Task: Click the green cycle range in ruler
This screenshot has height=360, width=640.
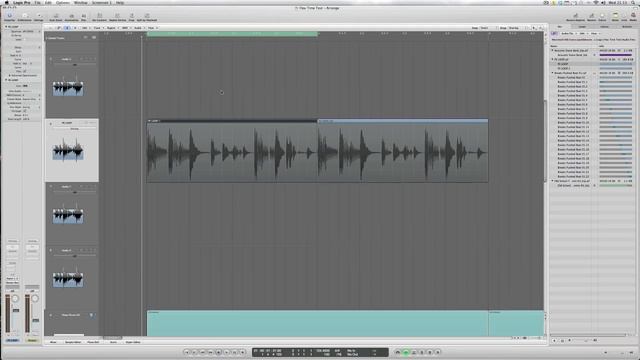Action: coord(232,34)
